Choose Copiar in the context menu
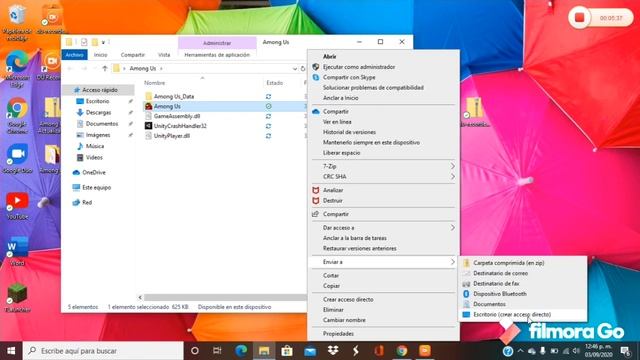The width and height of the screenshot is (640, 360). point(331,286)
